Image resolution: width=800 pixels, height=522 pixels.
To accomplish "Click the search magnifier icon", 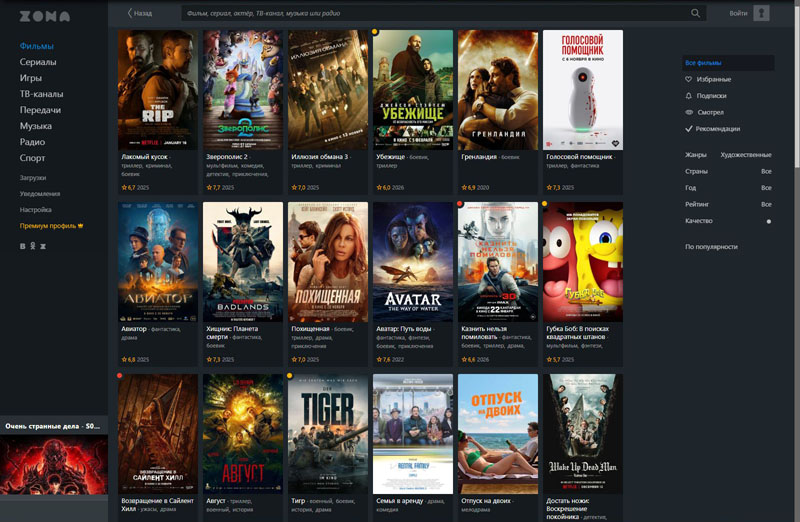I will tap(696, 14).
